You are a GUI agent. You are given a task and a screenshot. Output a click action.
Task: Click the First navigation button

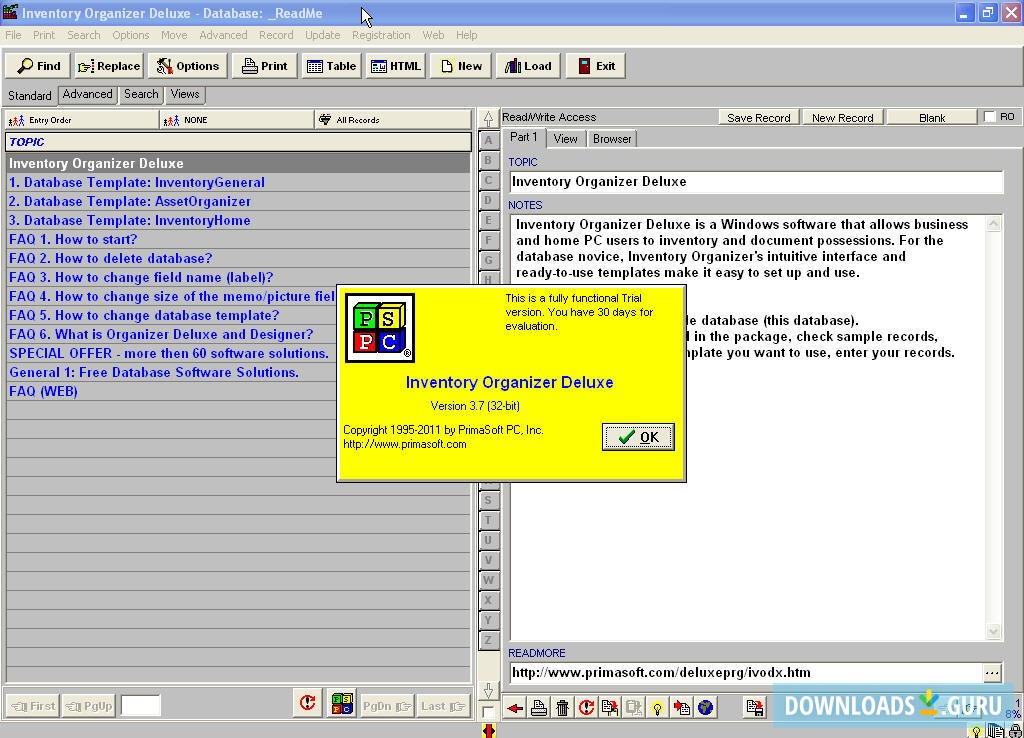point(33,706)
